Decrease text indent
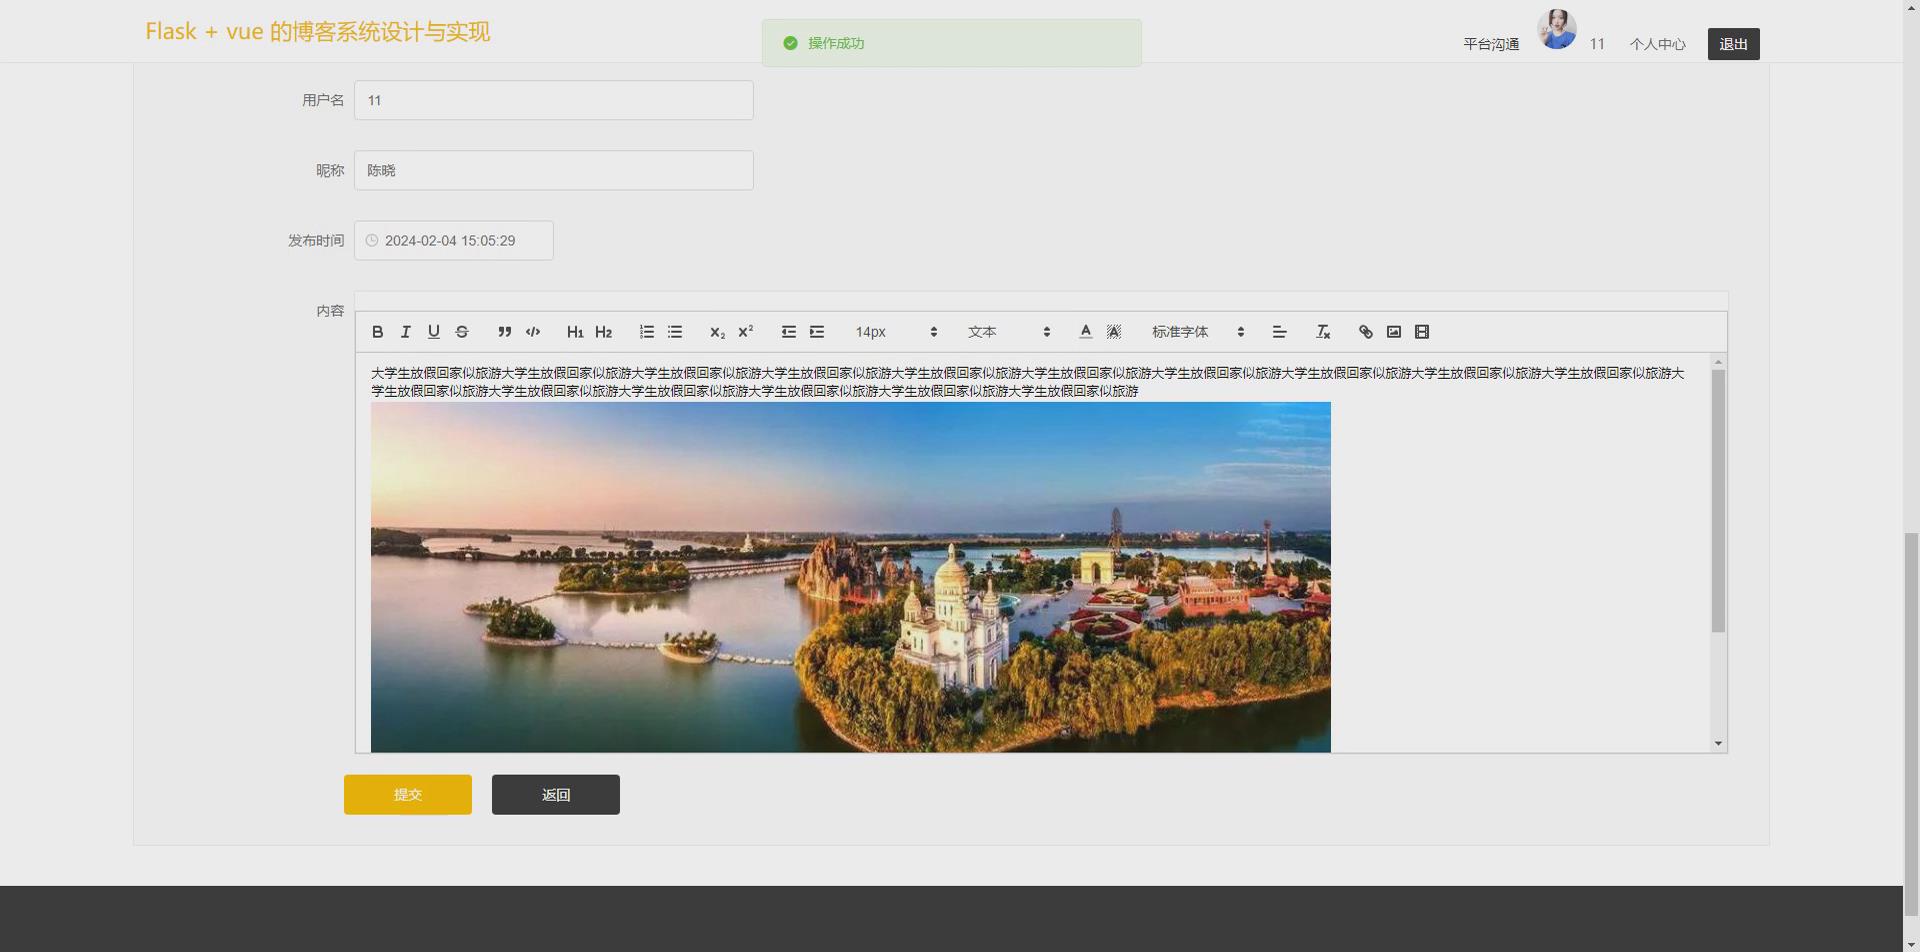This screenshot has width=1920, height=952. click(x=789, y=332)
